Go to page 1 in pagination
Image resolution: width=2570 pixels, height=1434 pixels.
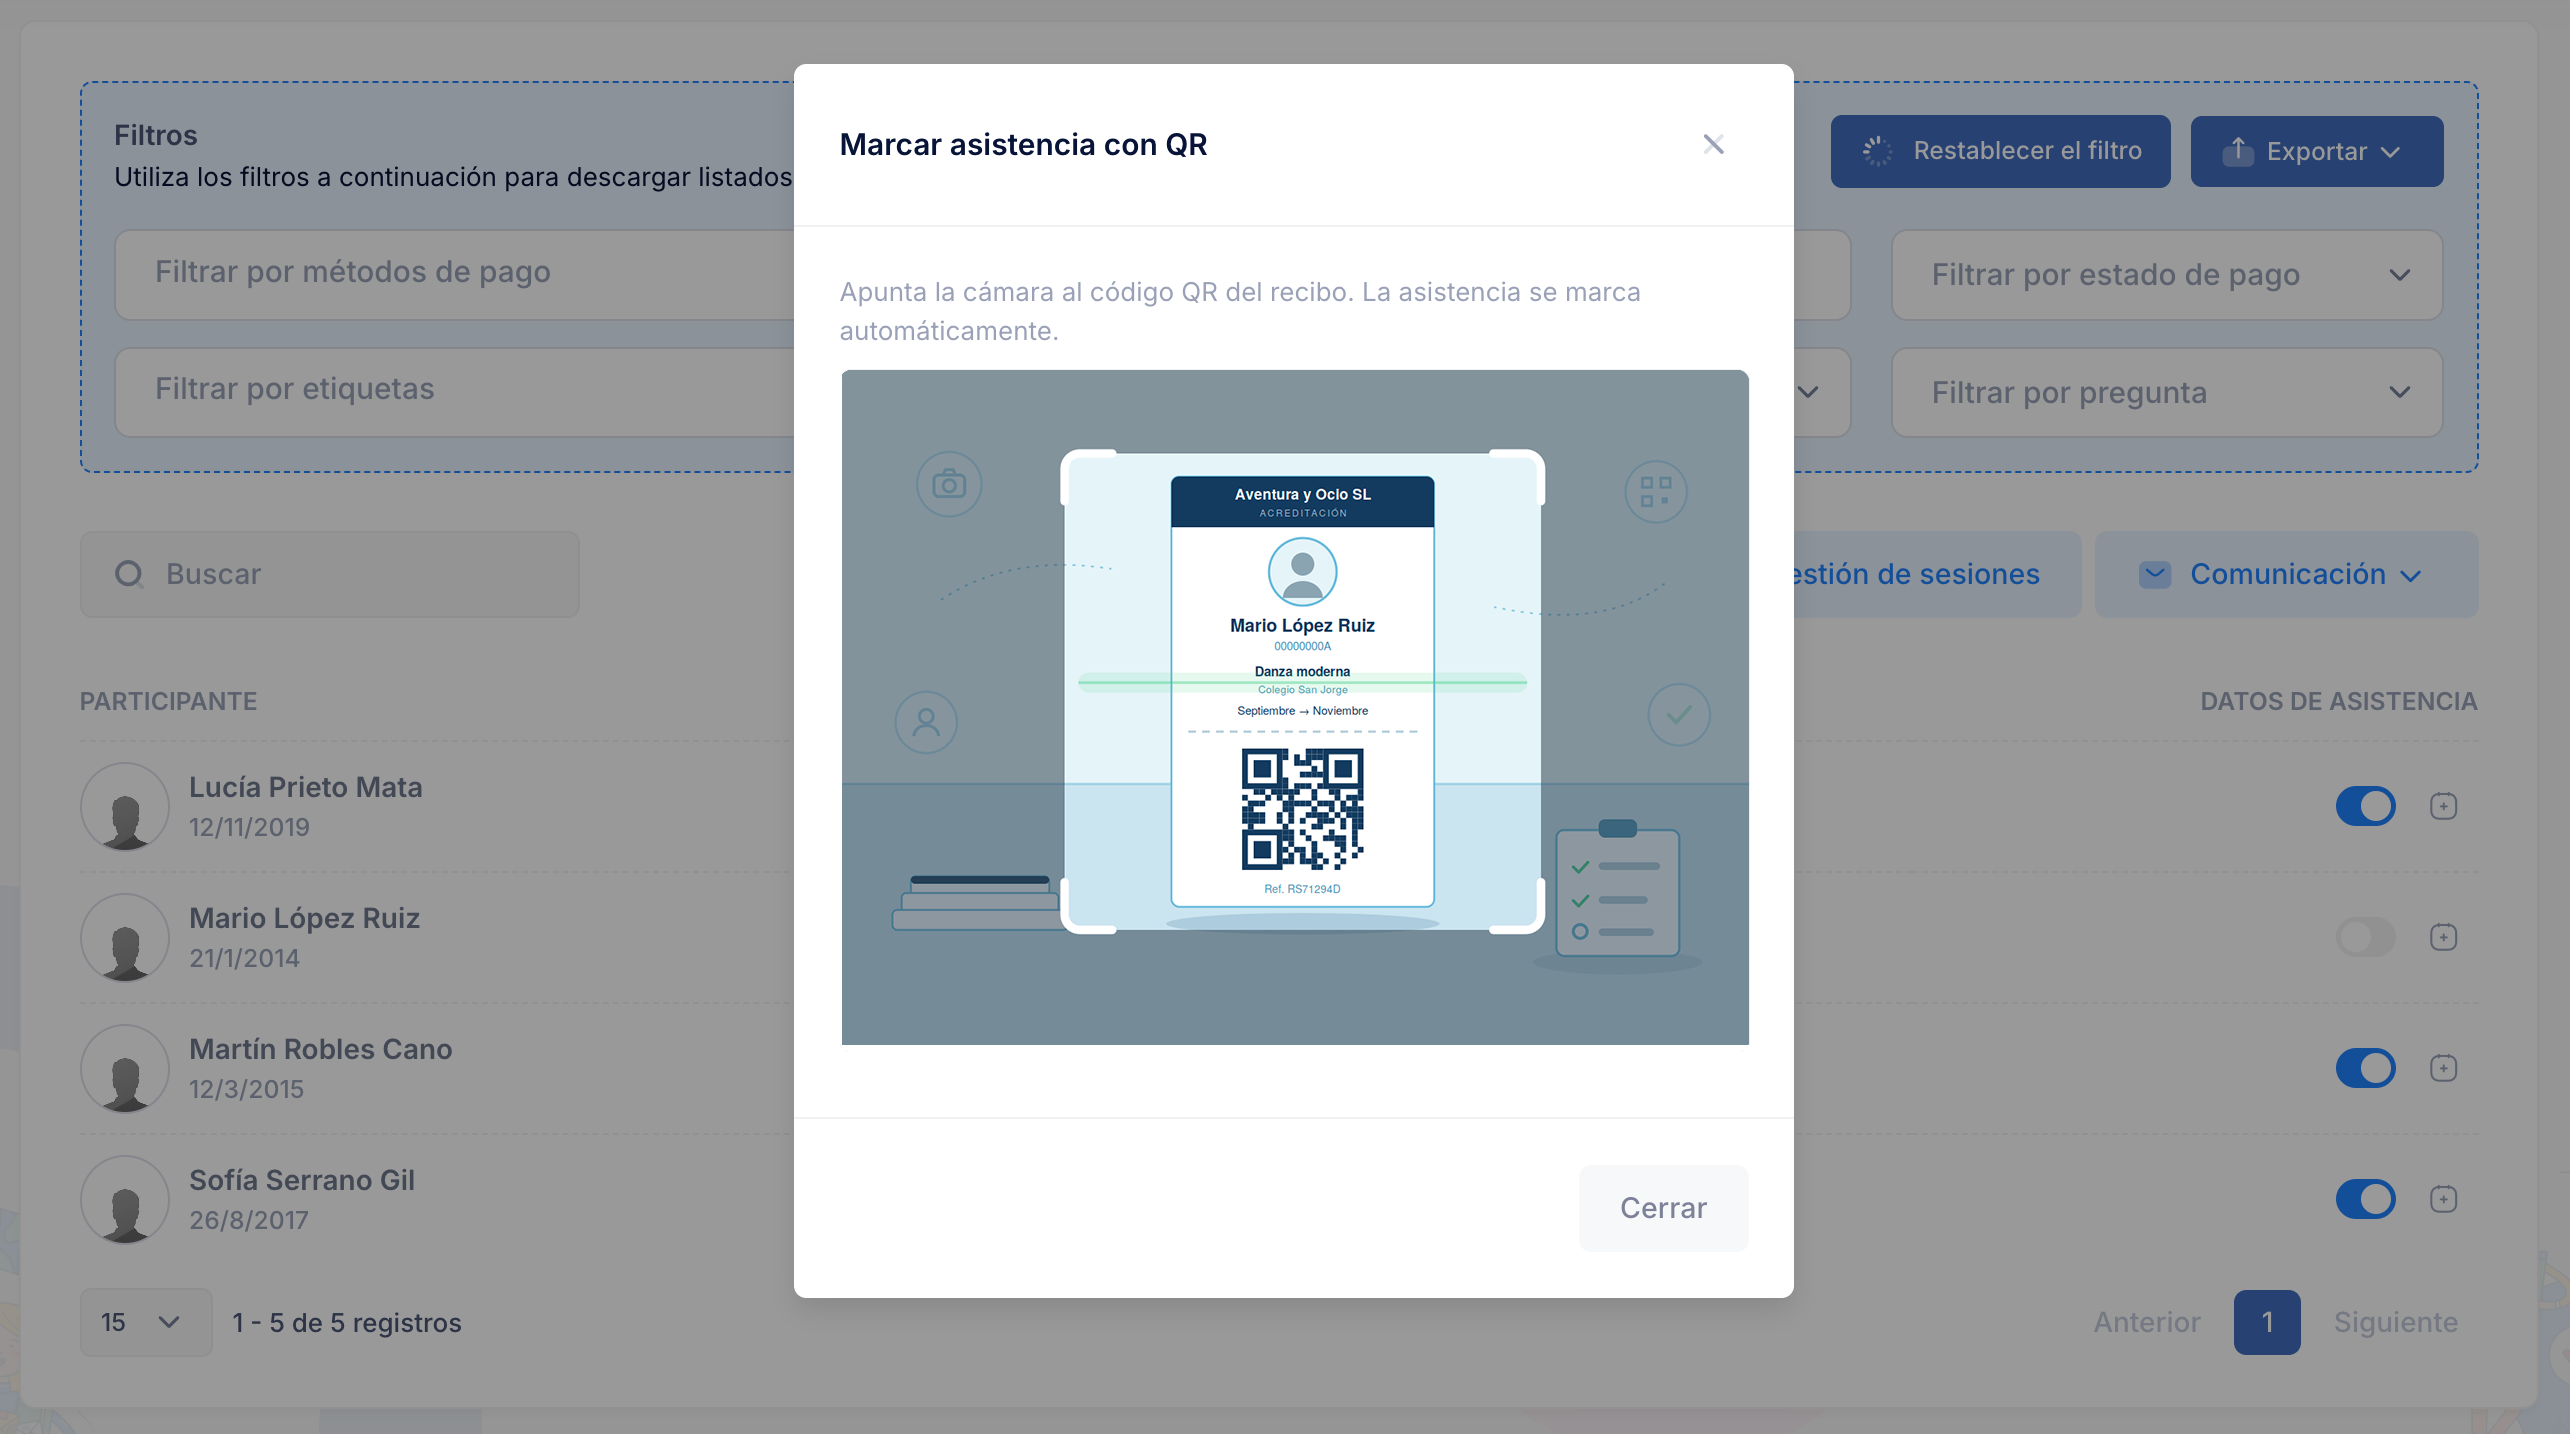pyautogui.click(x=2267, y=1322)
